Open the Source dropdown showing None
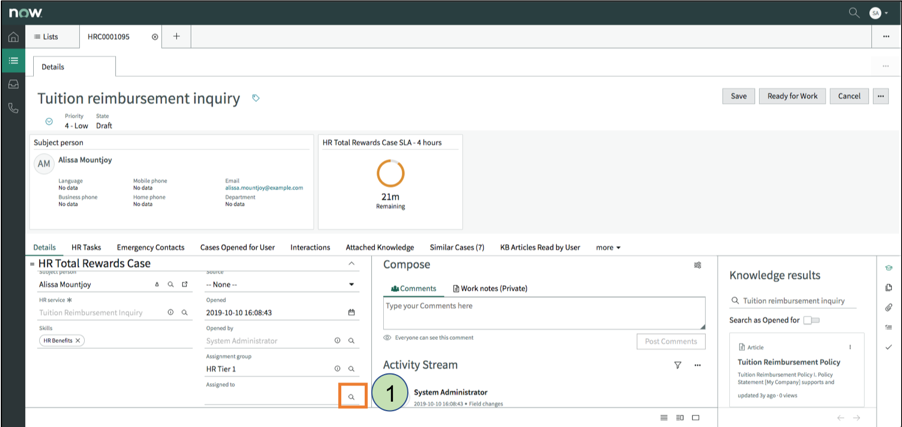Viewport: 902px width, 427px height. pos(280,284)
